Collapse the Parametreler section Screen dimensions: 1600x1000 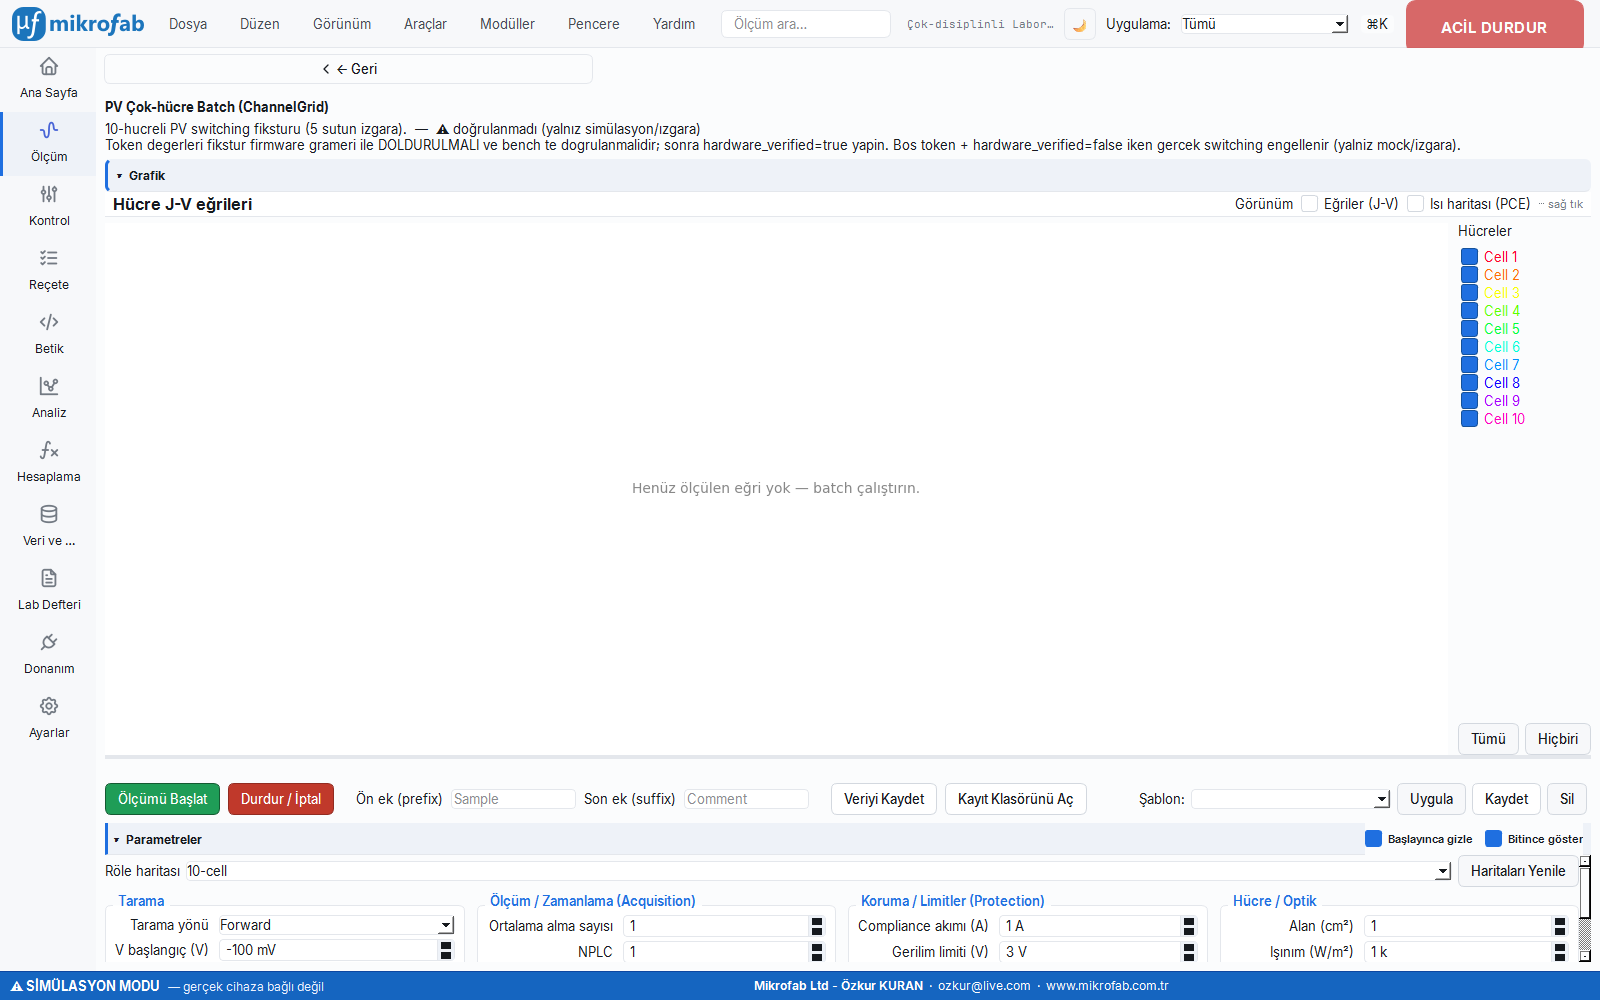116,840
